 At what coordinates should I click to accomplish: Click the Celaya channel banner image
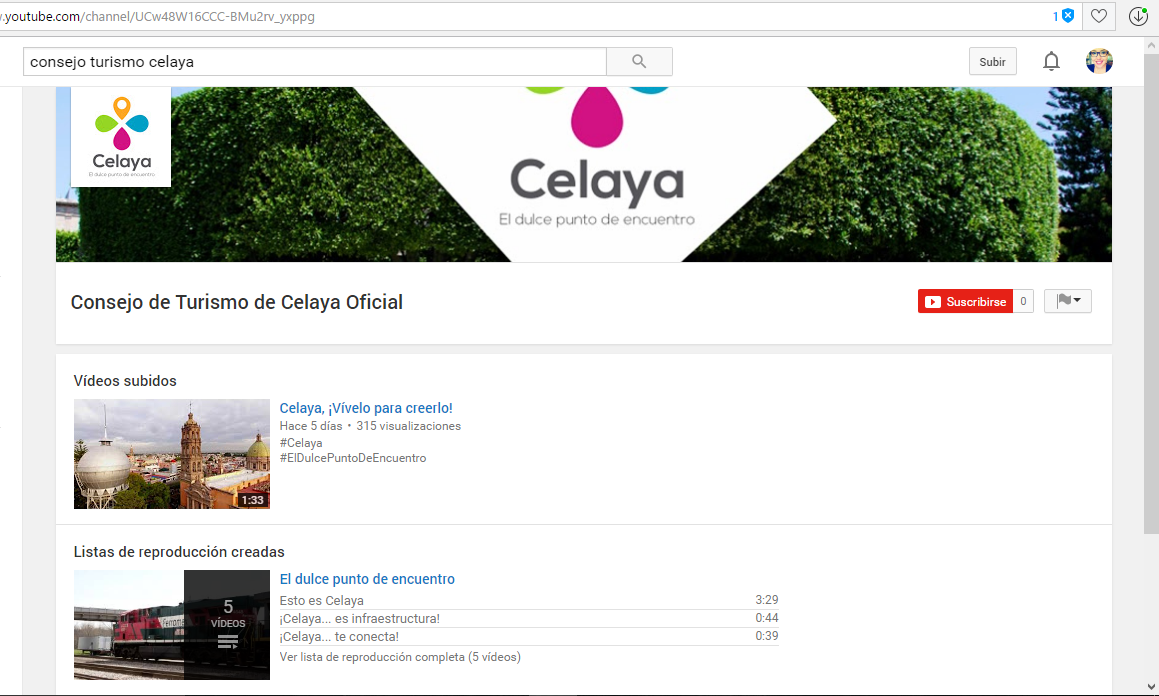(x=584, y=174)
